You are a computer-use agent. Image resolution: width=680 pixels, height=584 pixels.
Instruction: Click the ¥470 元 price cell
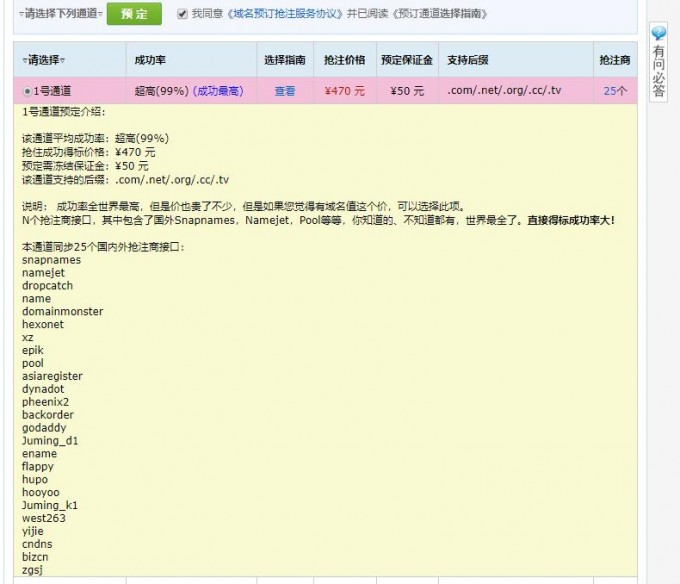(x=345, y=91)
